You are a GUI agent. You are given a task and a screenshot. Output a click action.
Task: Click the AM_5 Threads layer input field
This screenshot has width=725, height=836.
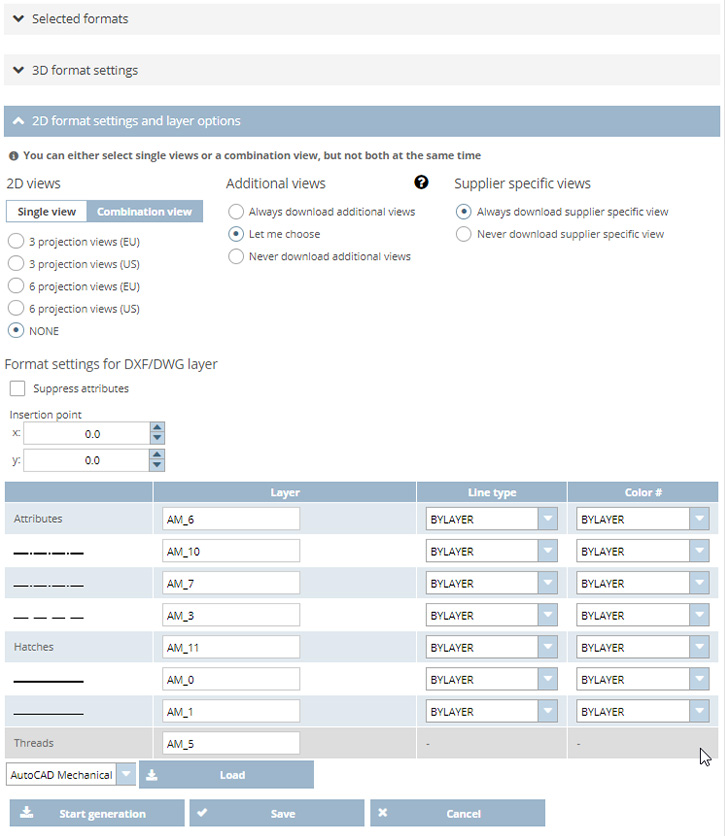coord(231,743)
